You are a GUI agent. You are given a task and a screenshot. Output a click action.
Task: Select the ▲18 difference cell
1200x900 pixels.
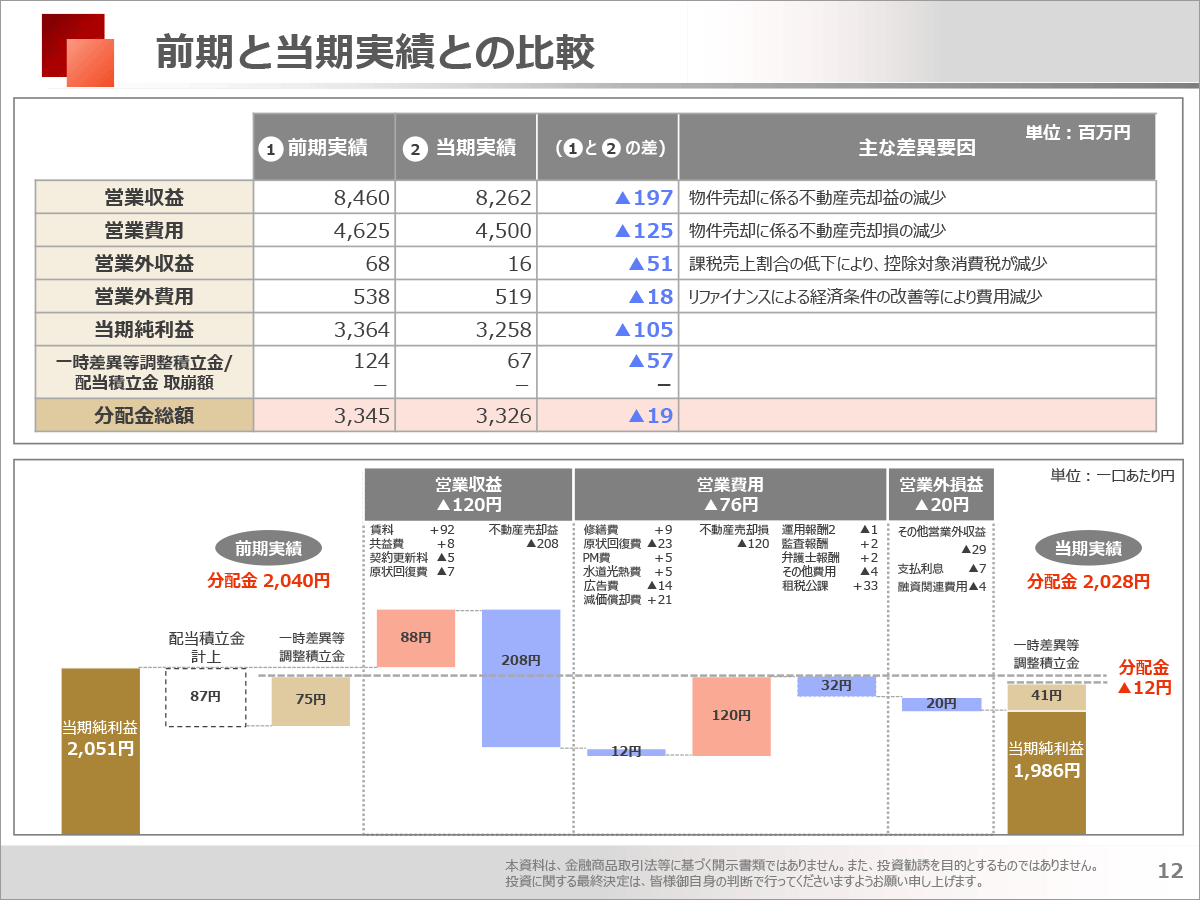tap(608, 296)
